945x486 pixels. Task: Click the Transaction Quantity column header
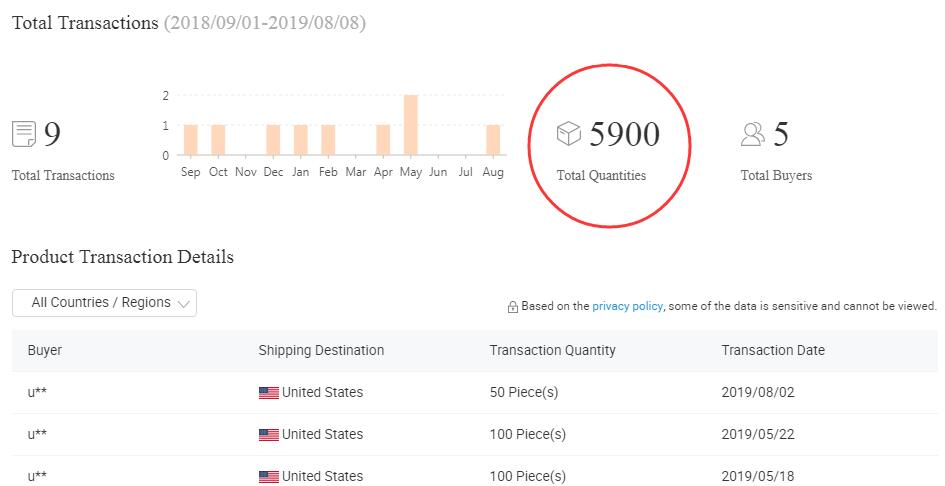point(552,351)
